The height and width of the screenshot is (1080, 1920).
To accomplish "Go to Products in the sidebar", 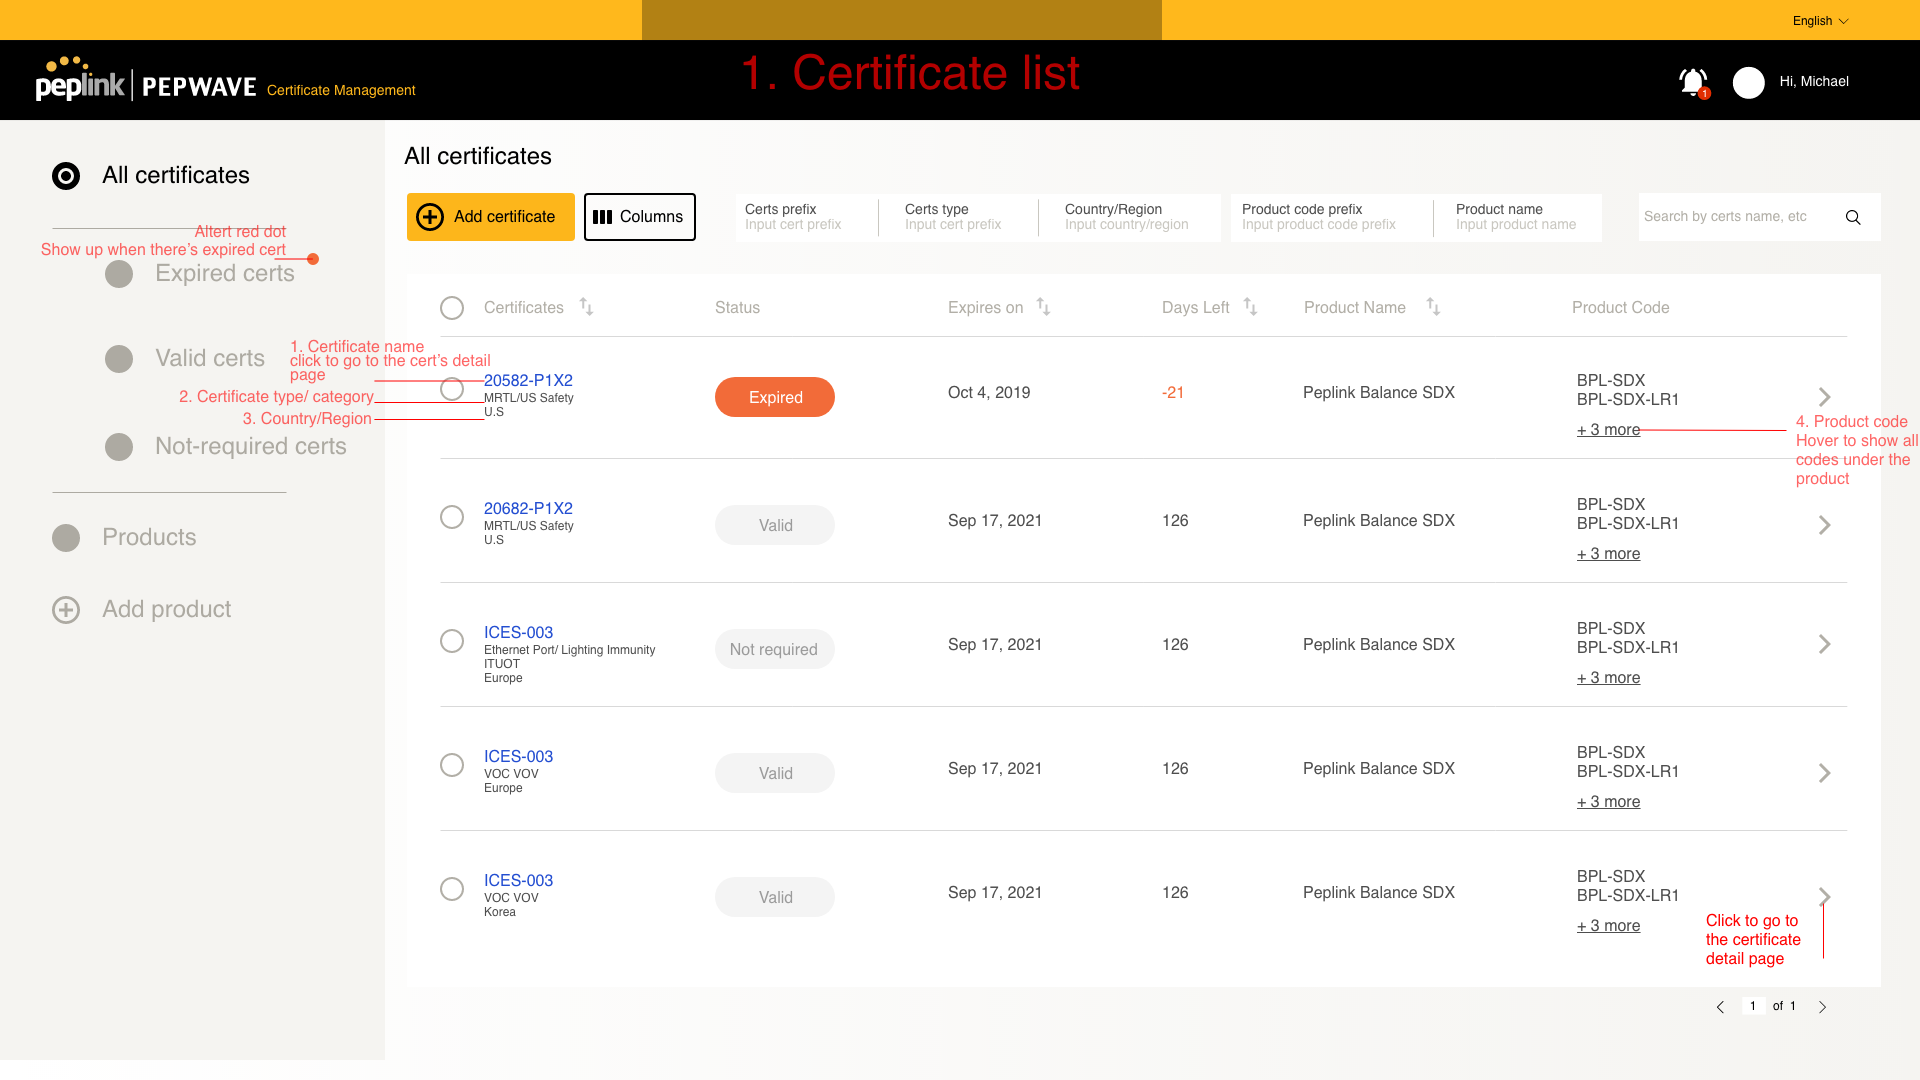I will pyautogui.click(x=149, y=537).
